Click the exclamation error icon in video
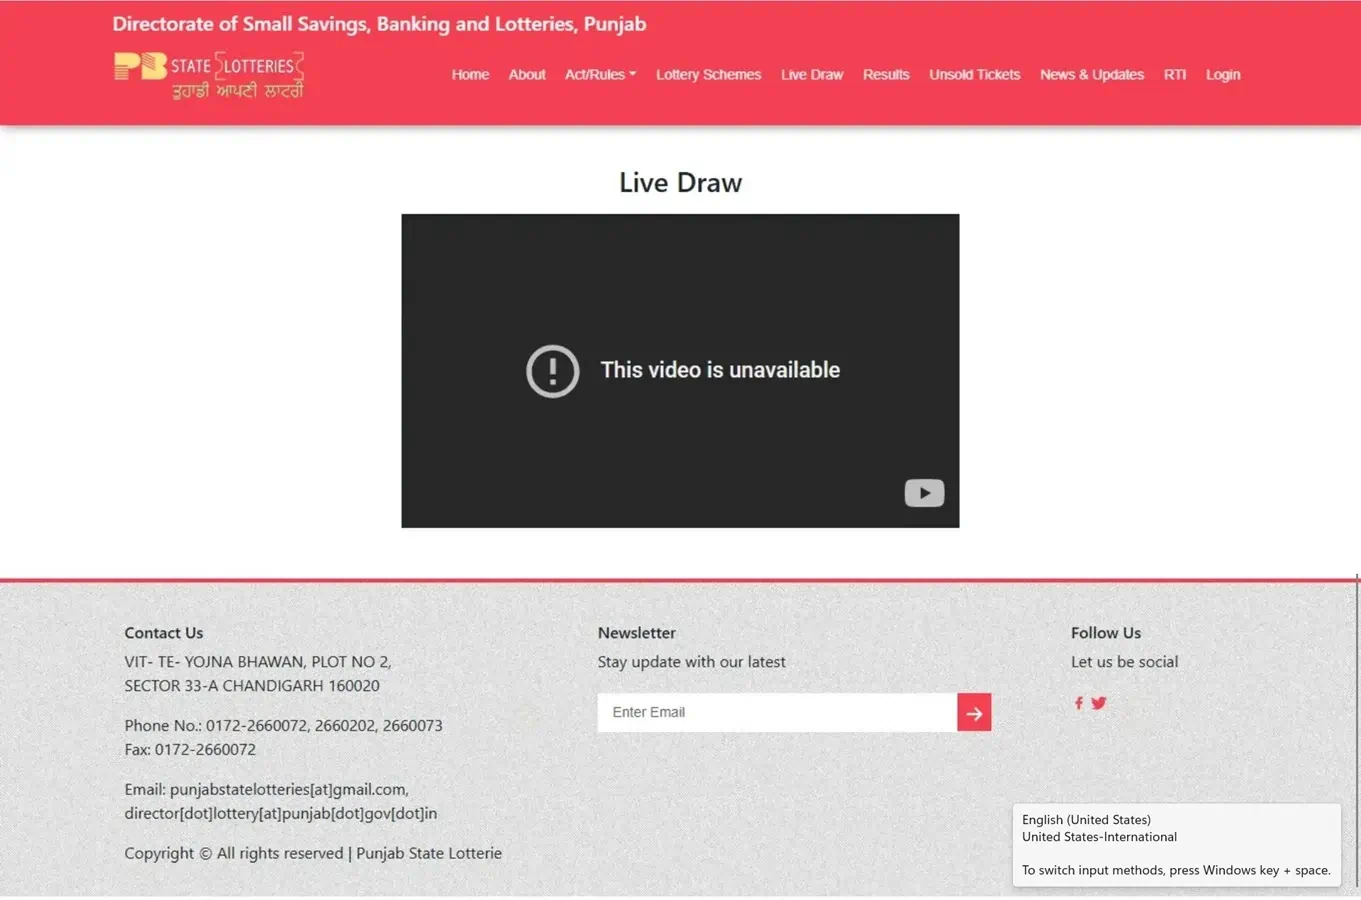The height and width of the screenshot is (900, 1361). click(553, 371)
